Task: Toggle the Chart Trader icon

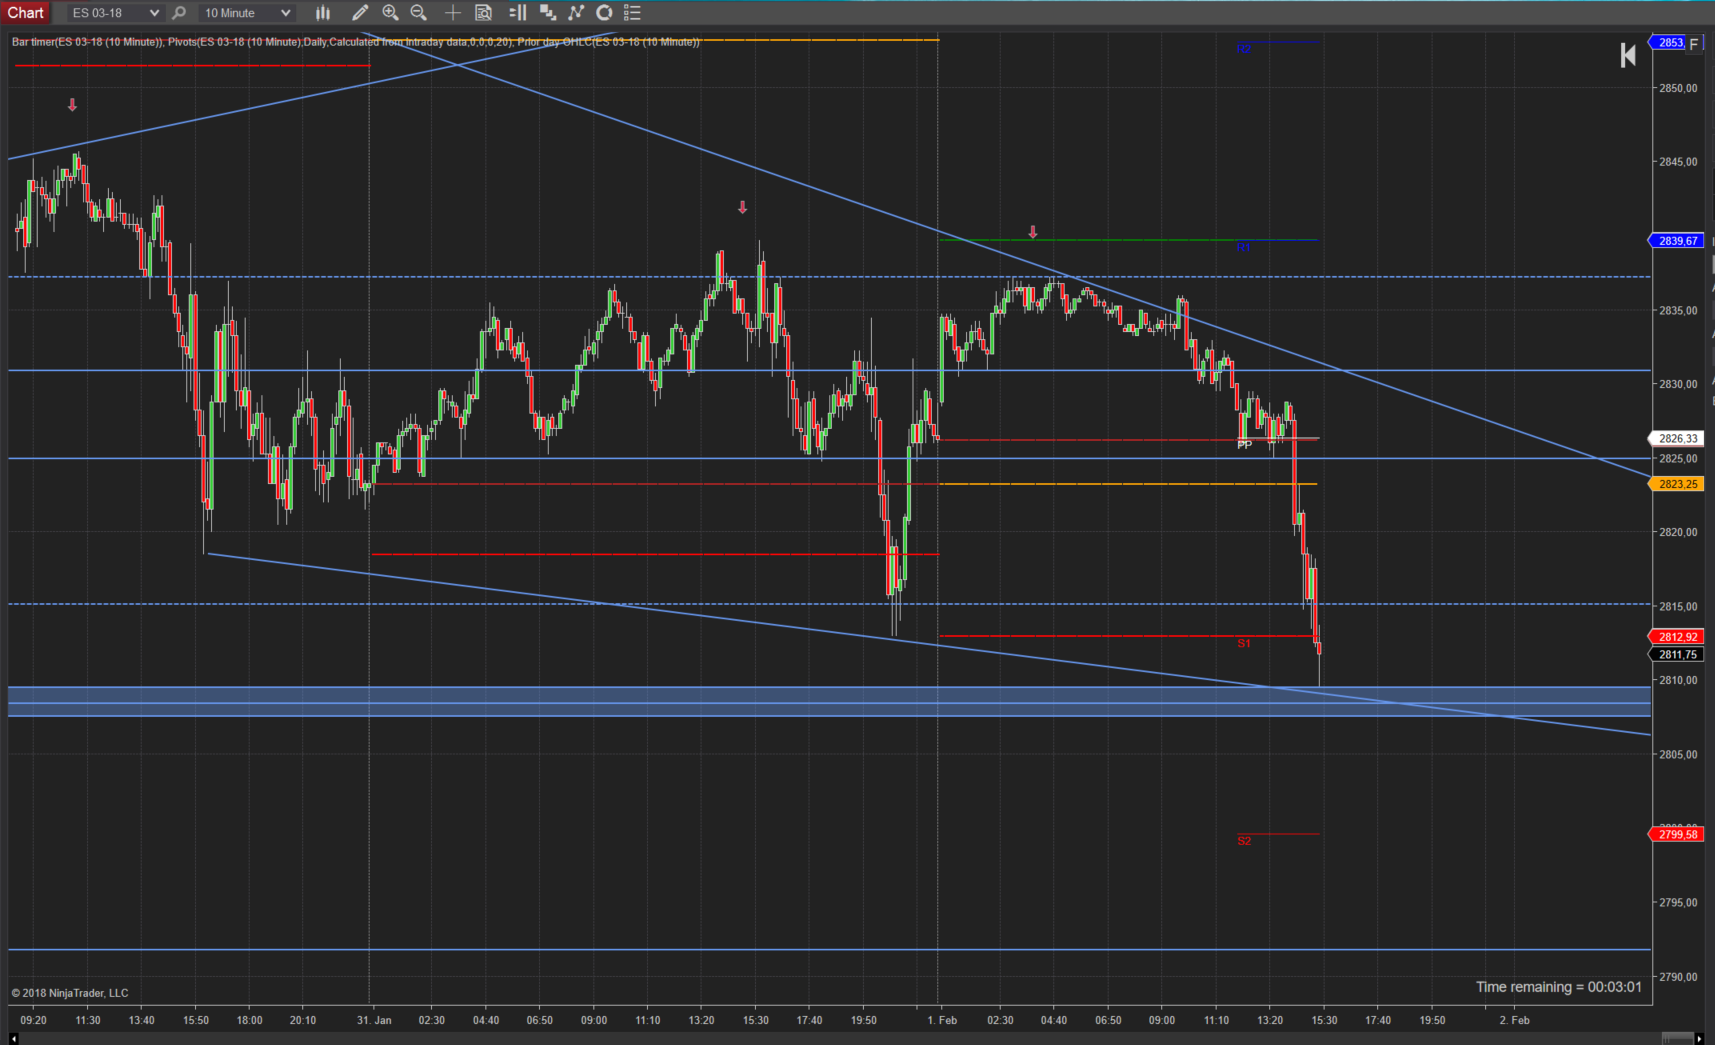Action: click(518, 13)
